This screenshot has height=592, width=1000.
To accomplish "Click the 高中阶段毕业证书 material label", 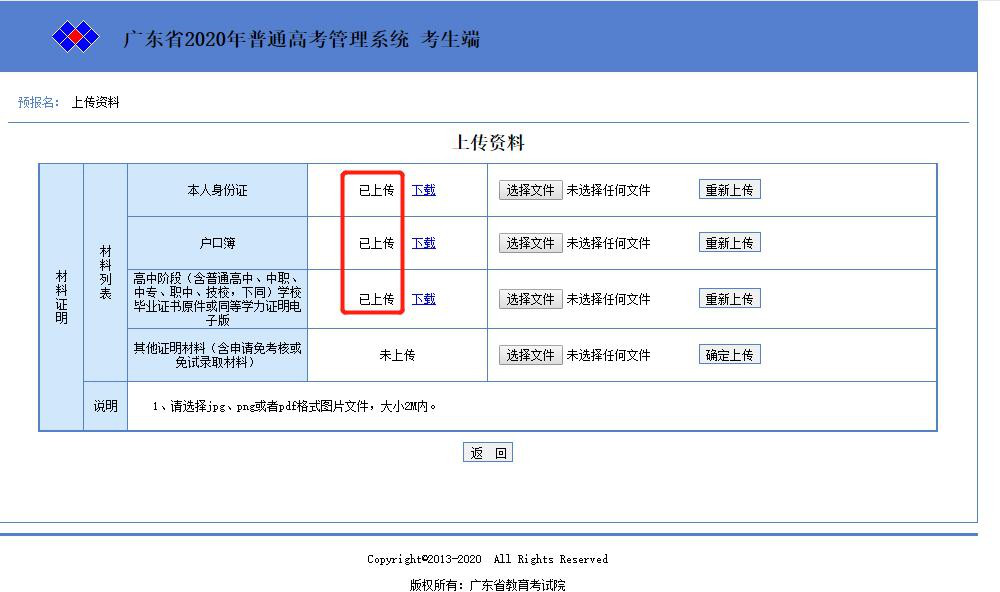I will pyautogui.click(x=217, y=299).
